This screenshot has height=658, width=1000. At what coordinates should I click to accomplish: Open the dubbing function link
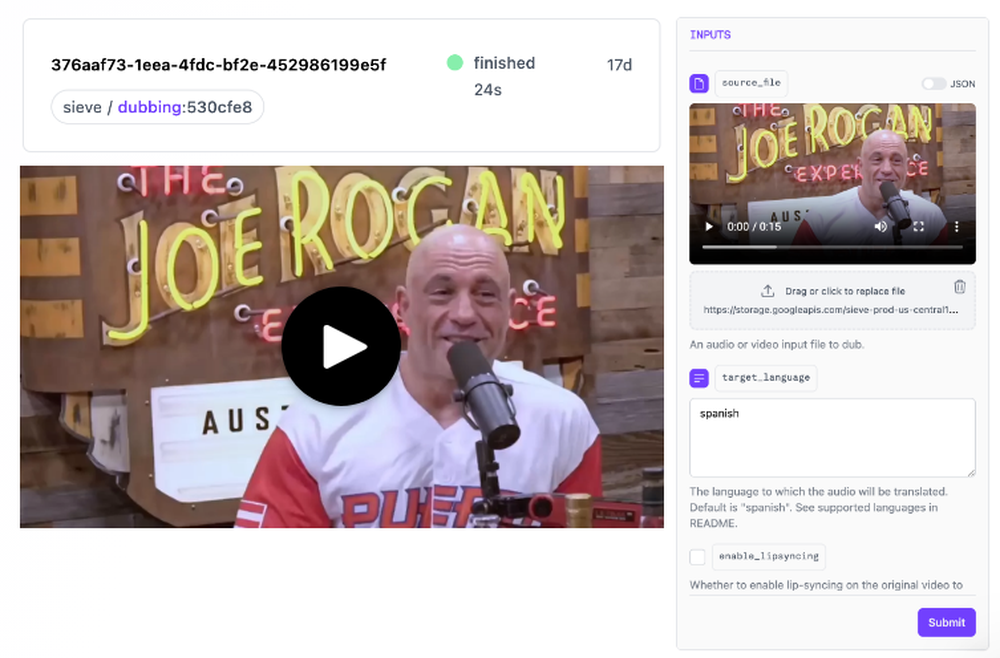[150, 107]
